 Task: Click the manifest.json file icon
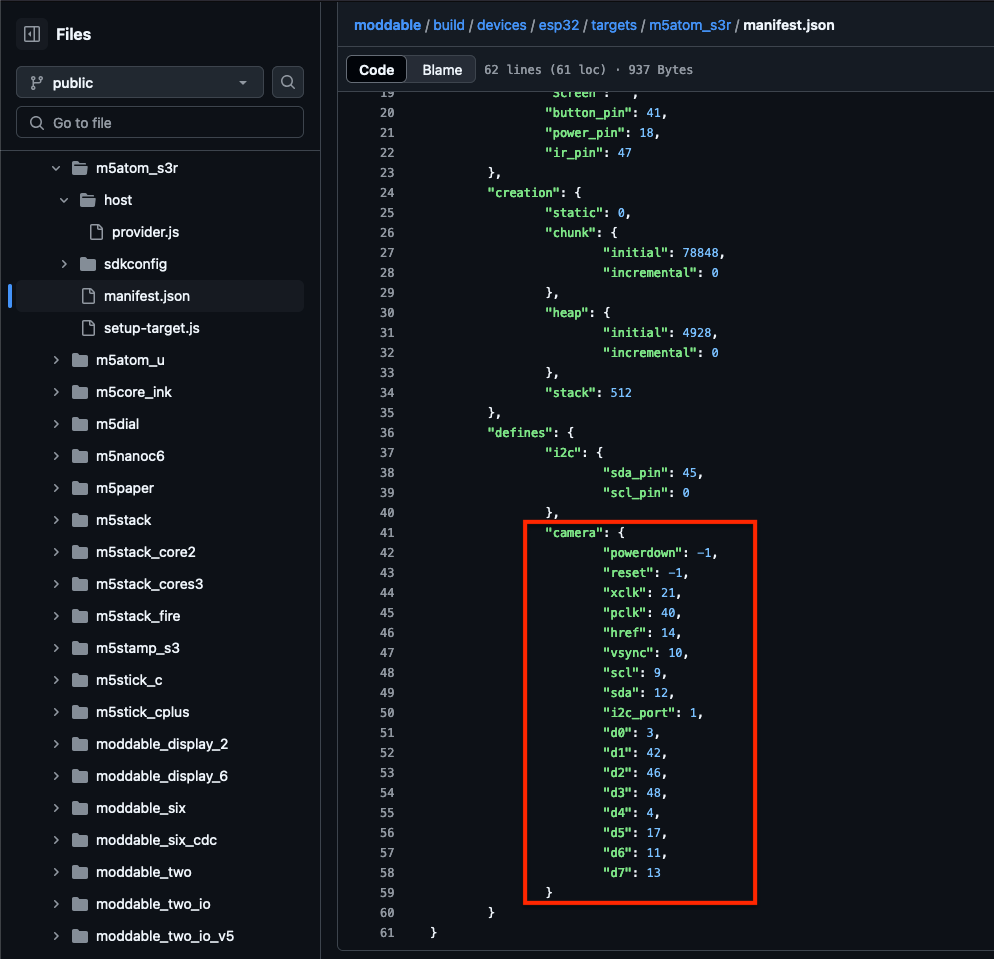(x=88, y=296)
